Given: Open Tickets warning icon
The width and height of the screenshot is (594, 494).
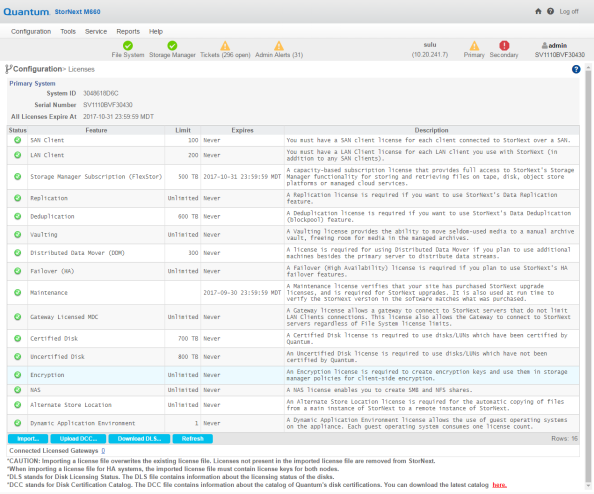Looking at the screenshot, I should [225, 46].
